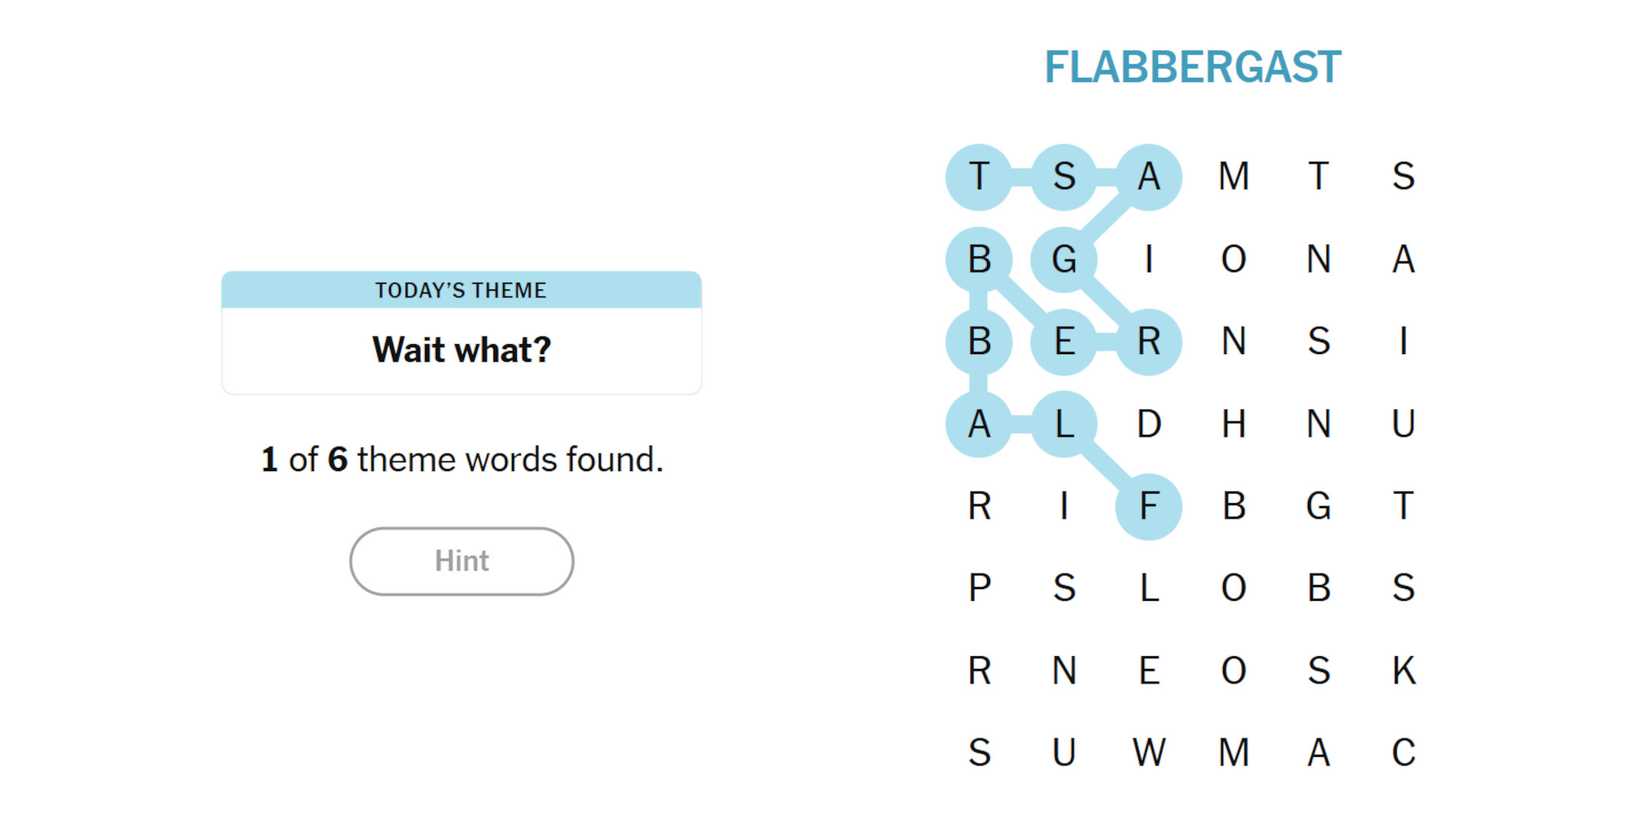Click the highlighted letter S
Image resolution: width=1650 pixels, height=825 pixels.
click(x=1064, y=177)
